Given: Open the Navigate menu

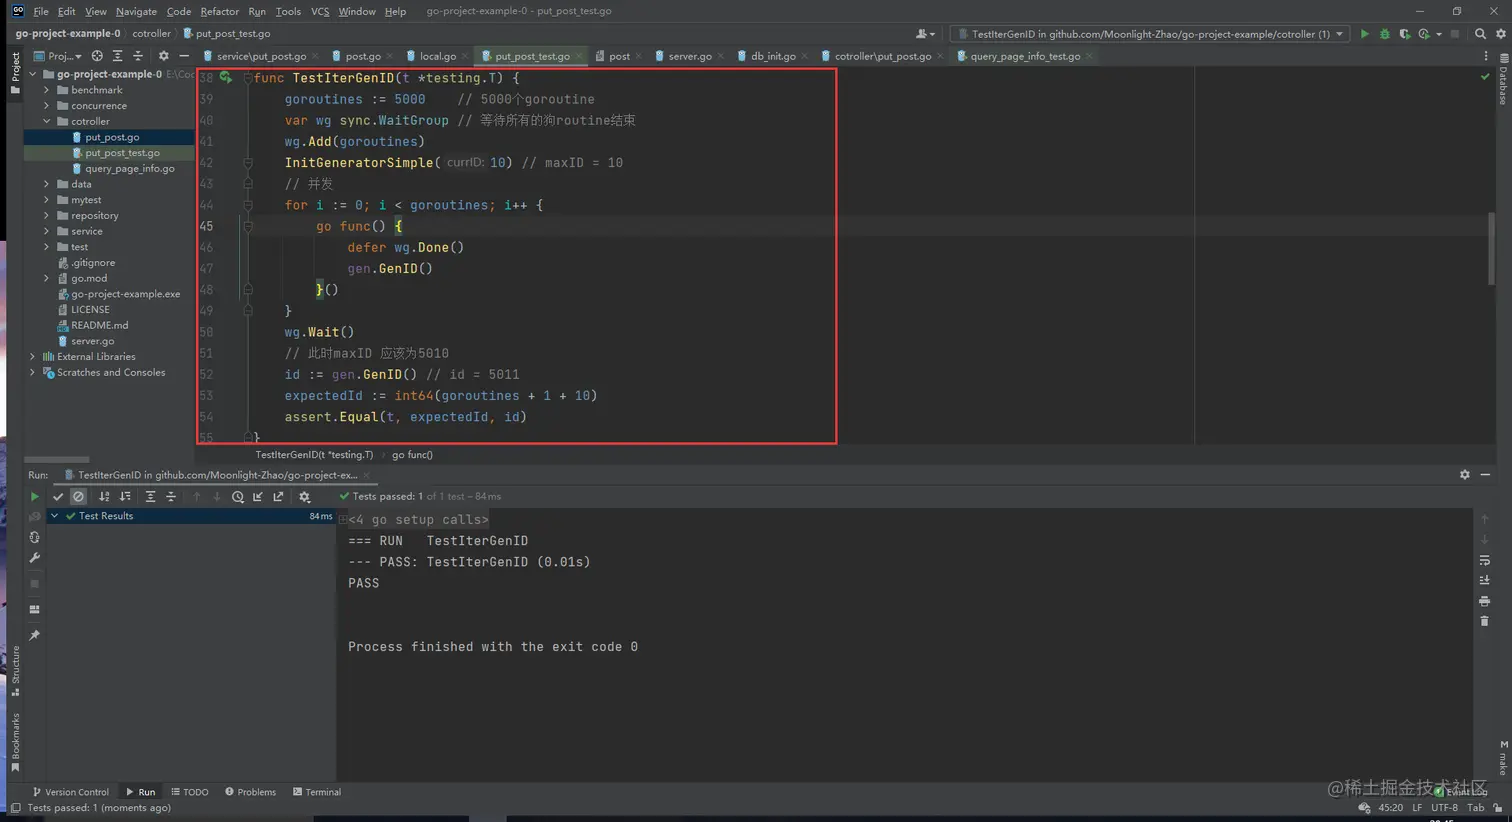Looking at the screenshot, I should tap(136, 11).
